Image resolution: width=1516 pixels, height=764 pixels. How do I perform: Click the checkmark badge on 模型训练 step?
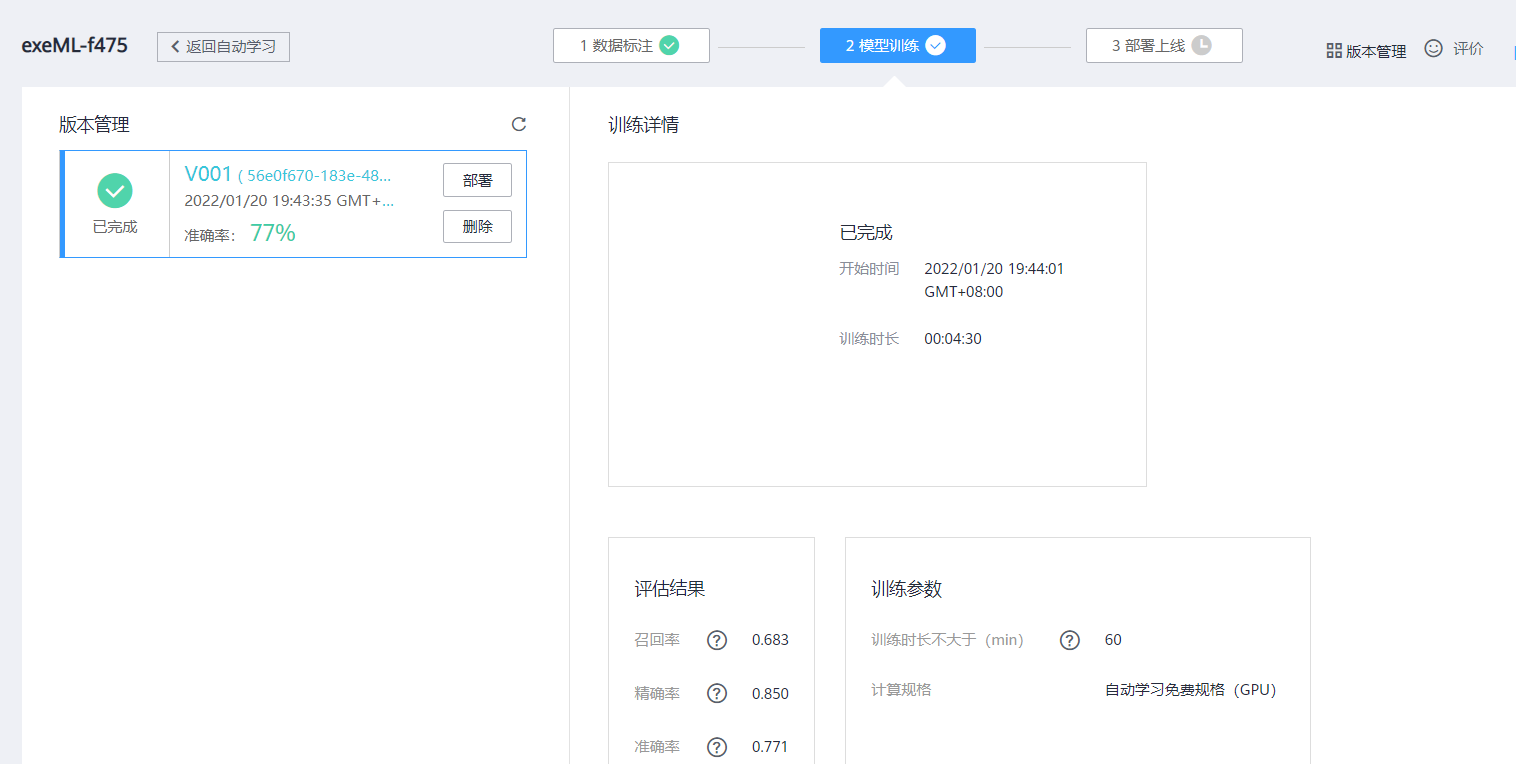pyautogui.click(x=935, y=44)
